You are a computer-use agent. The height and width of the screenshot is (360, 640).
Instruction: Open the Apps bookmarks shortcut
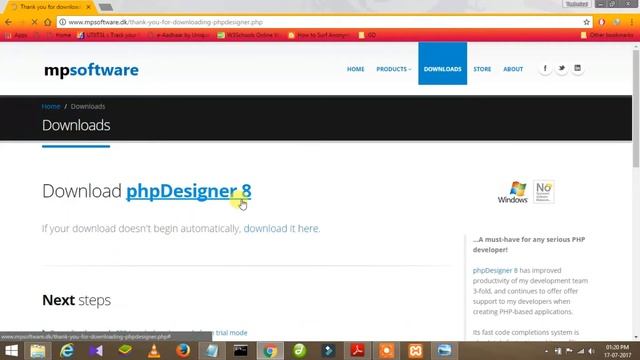[x=16, y=35]
